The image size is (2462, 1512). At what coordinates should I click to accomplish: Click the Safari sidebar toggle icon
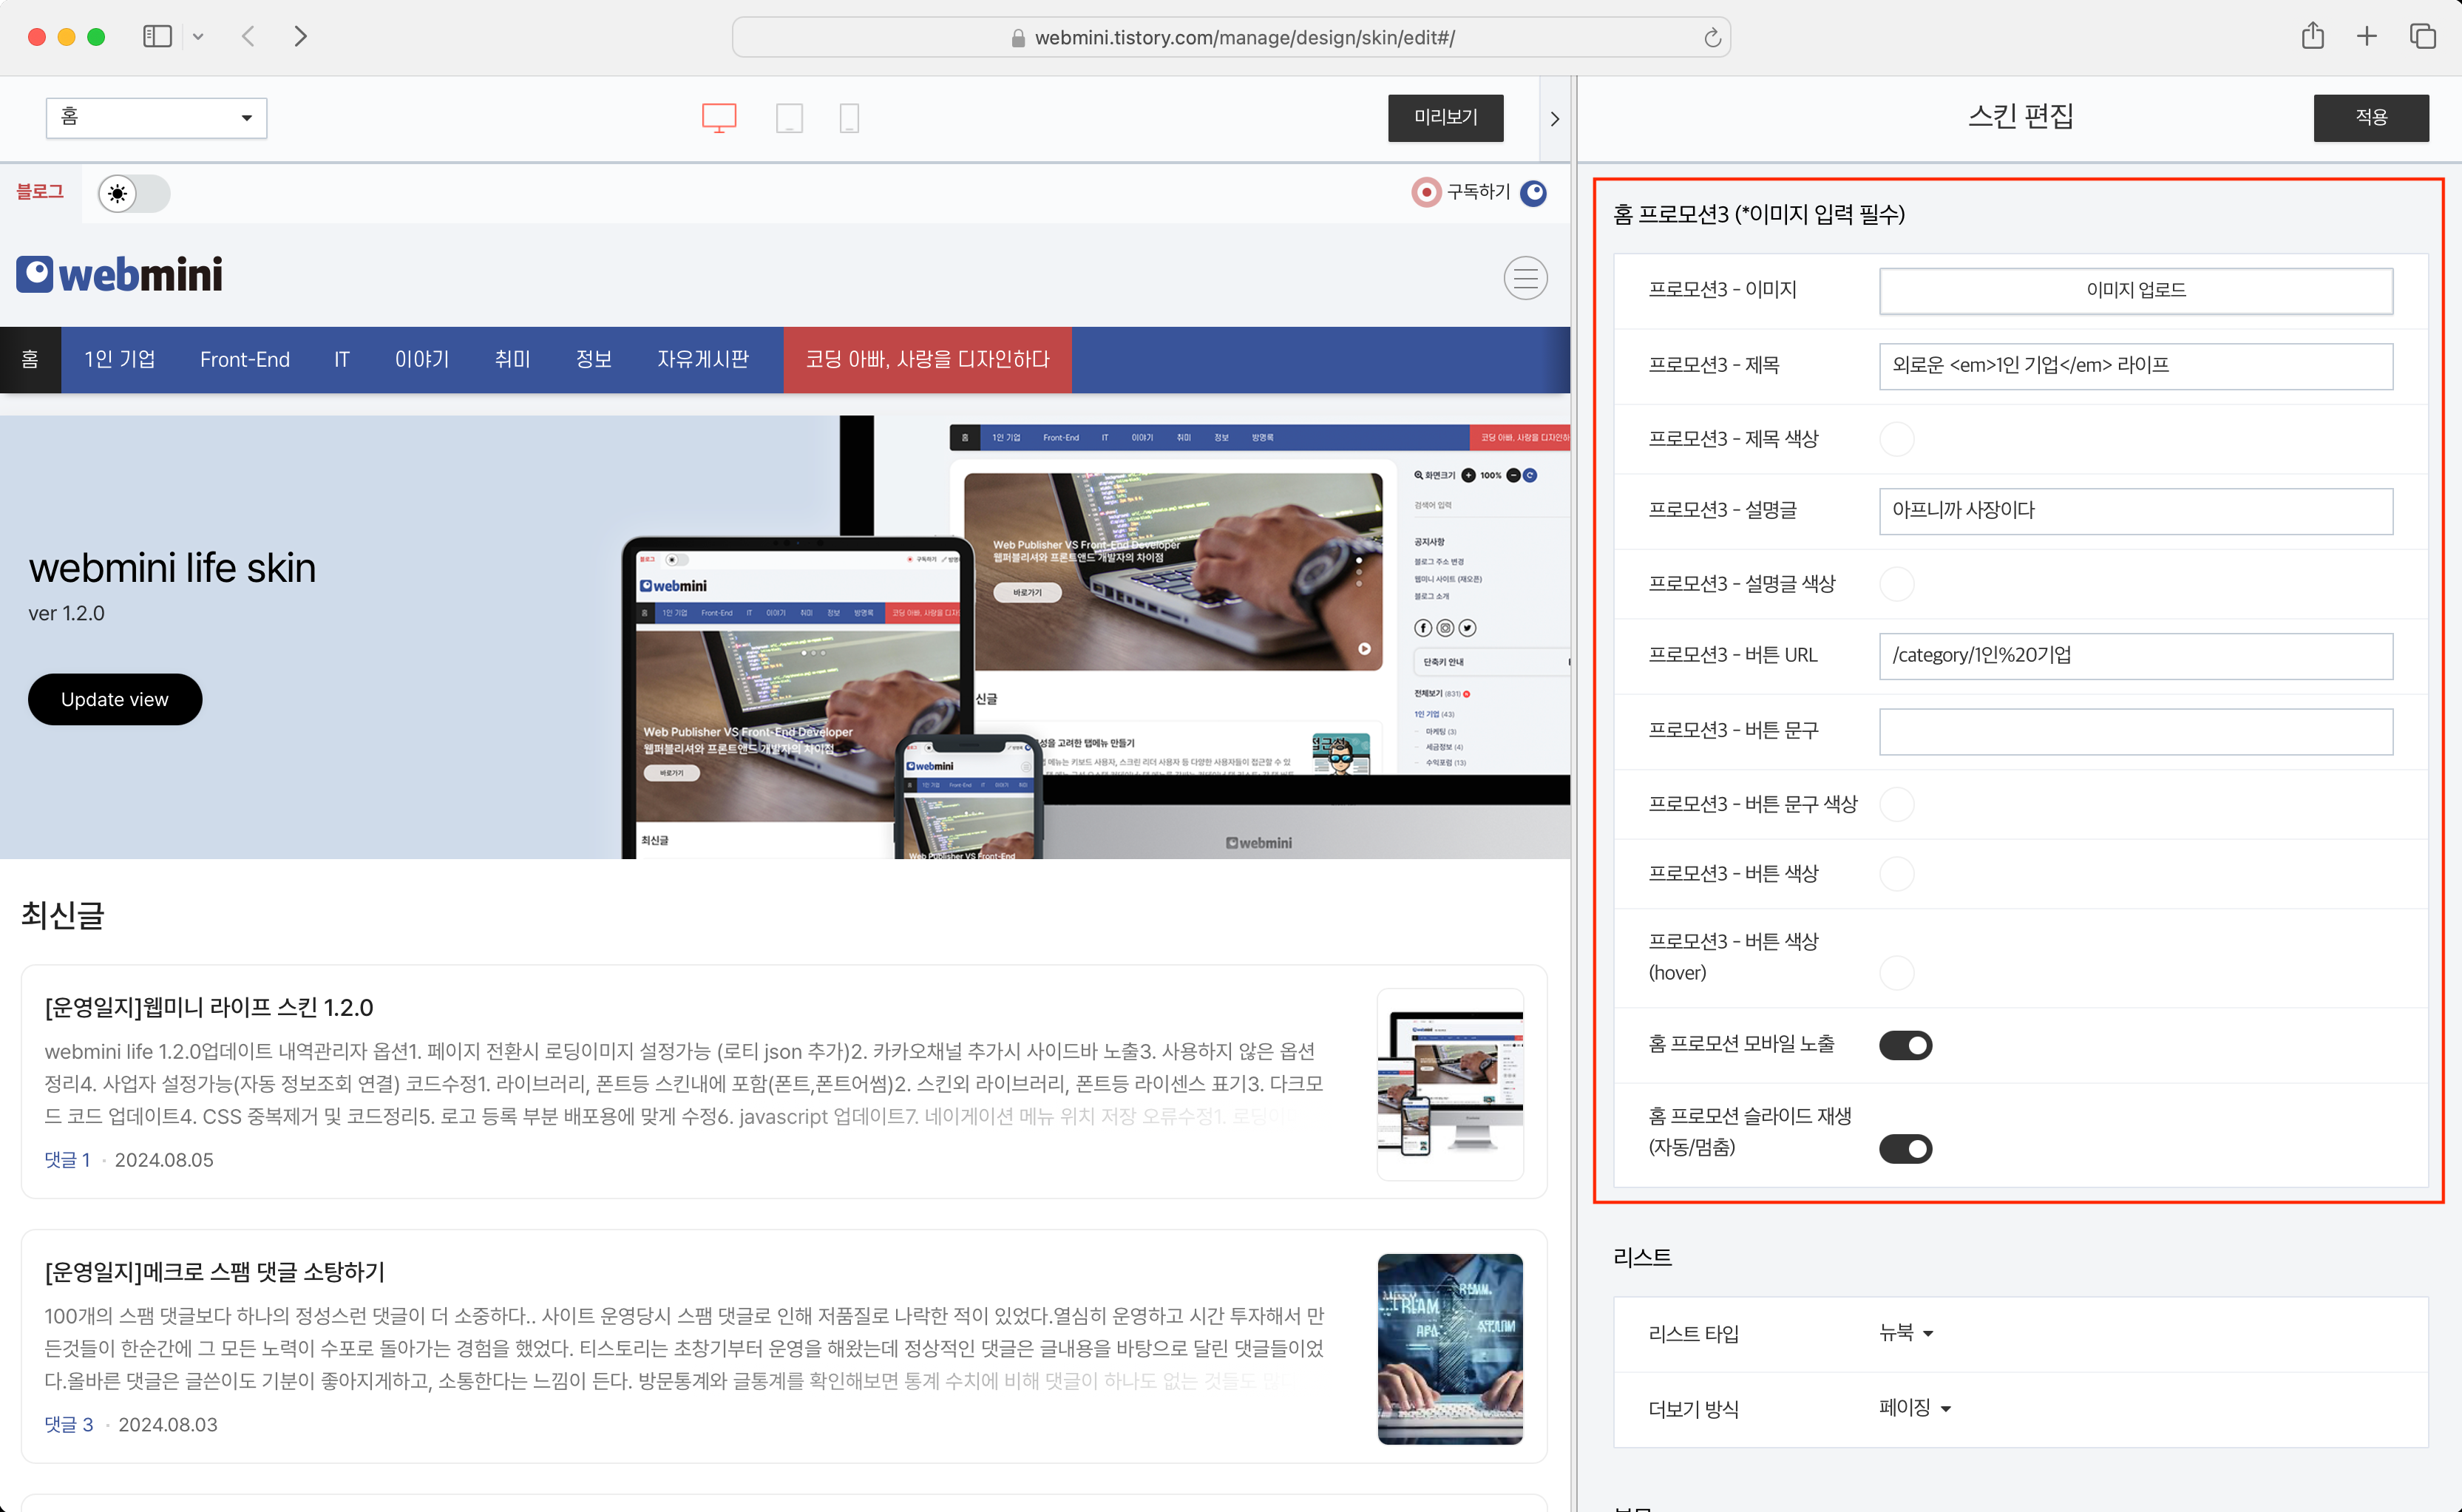(x=157, y=37)
